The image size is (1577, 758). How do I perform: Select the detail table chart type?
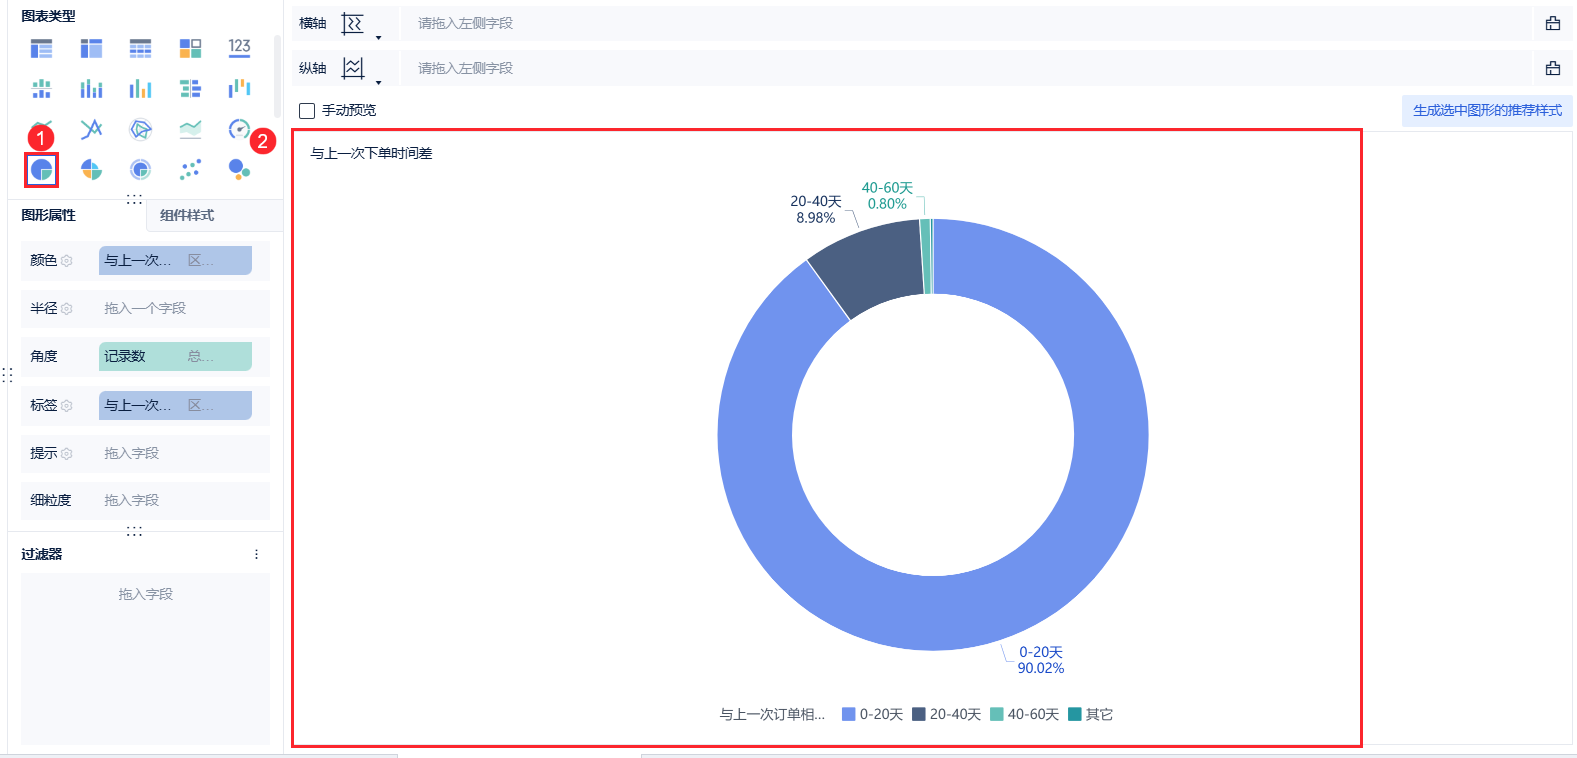point(140,48)
